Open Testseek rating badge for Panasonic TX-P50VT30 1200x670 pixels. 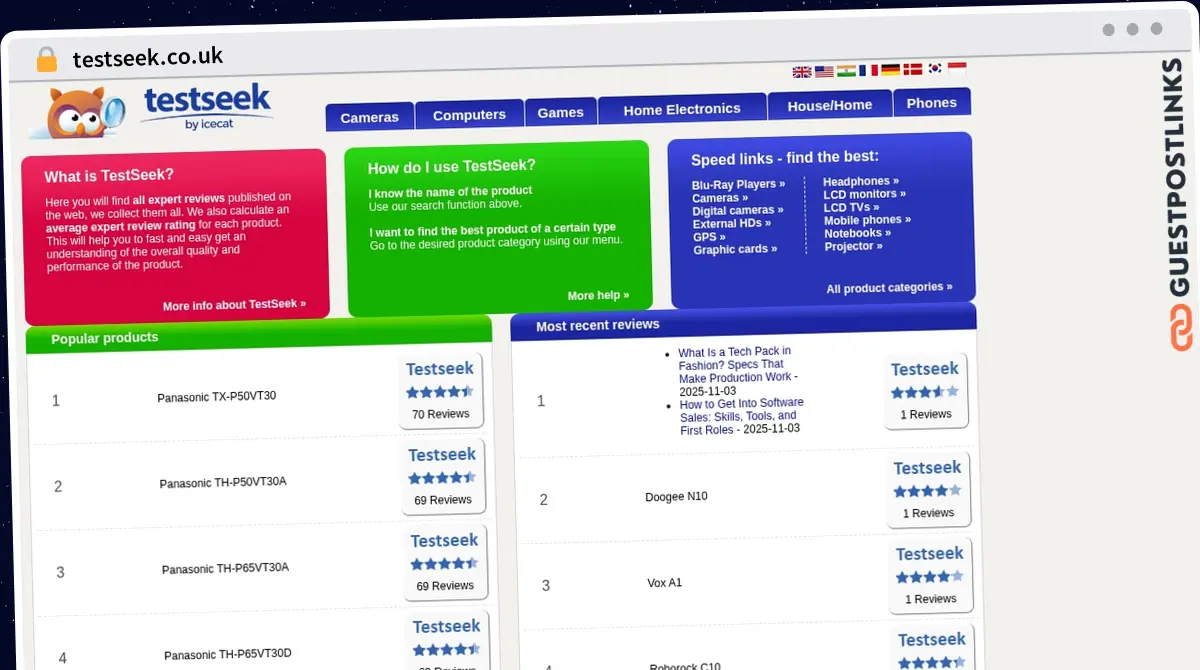pyautogui.click(x=441, y=390)
